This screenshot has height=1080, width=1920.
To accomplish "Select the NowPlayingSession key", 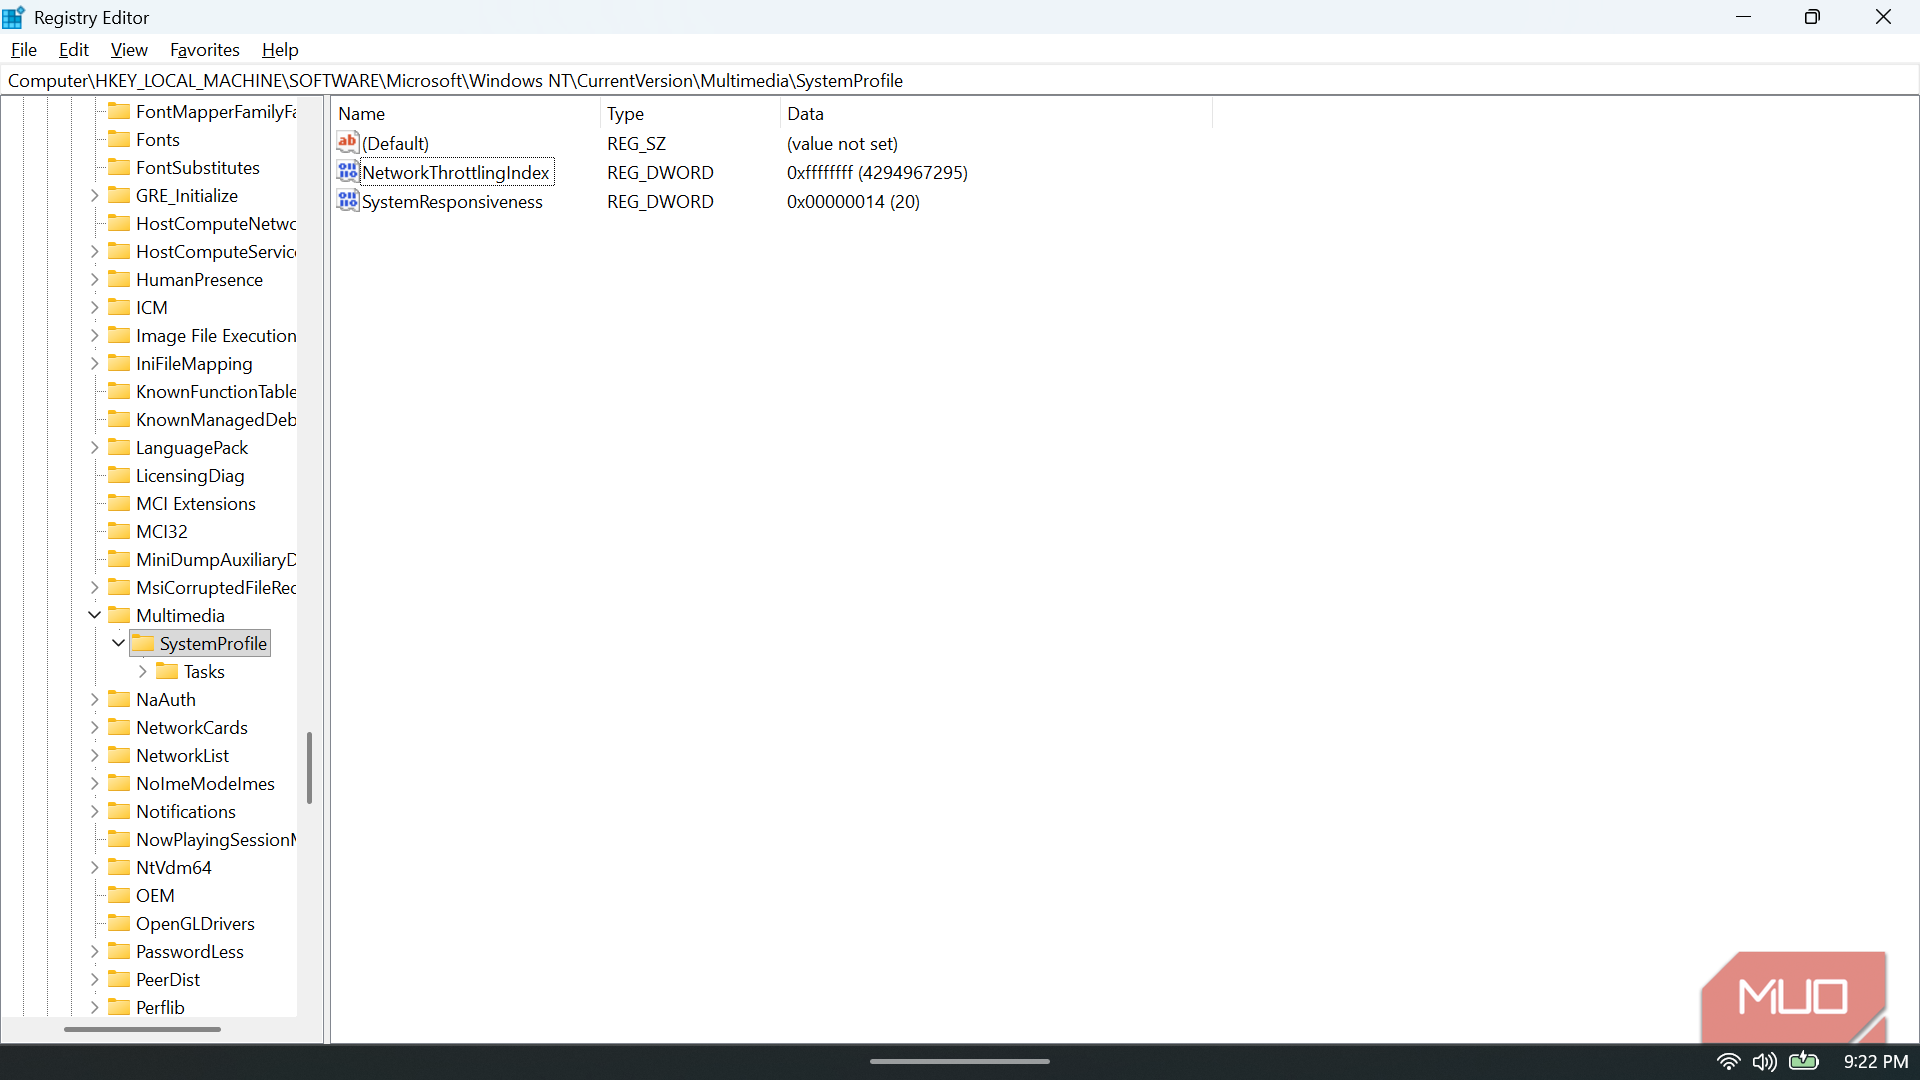I will click(216, 840).
